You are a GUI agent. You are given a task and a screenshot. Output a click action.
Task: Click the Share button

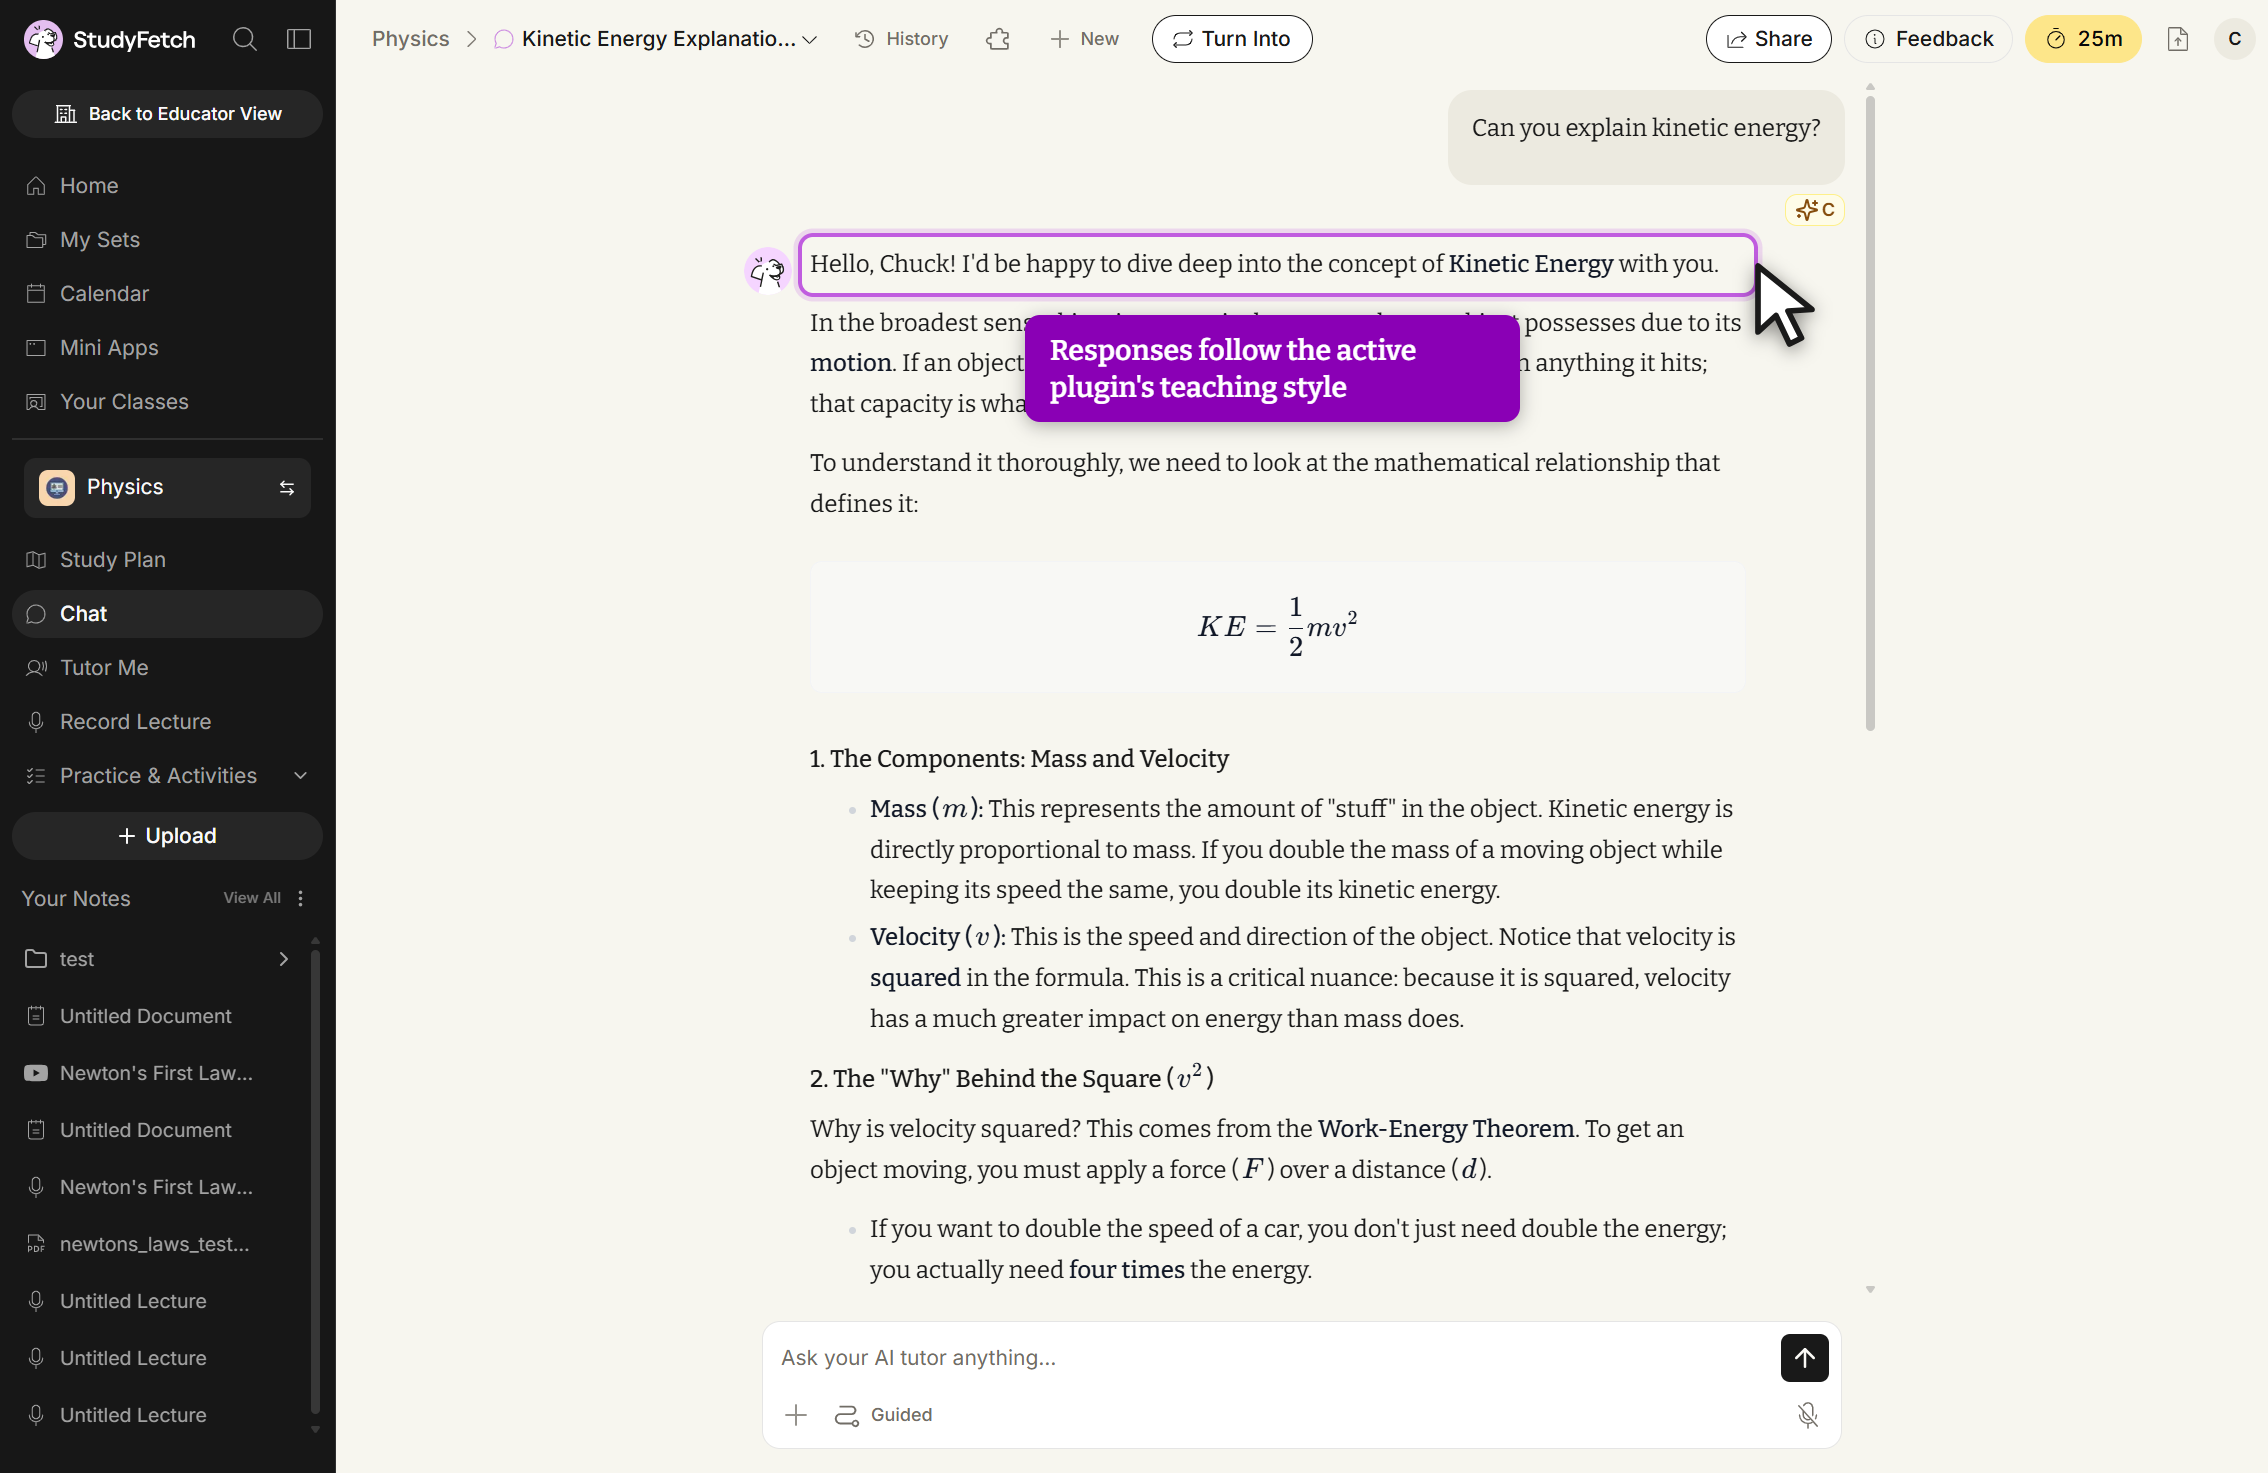pos(1769,39)
